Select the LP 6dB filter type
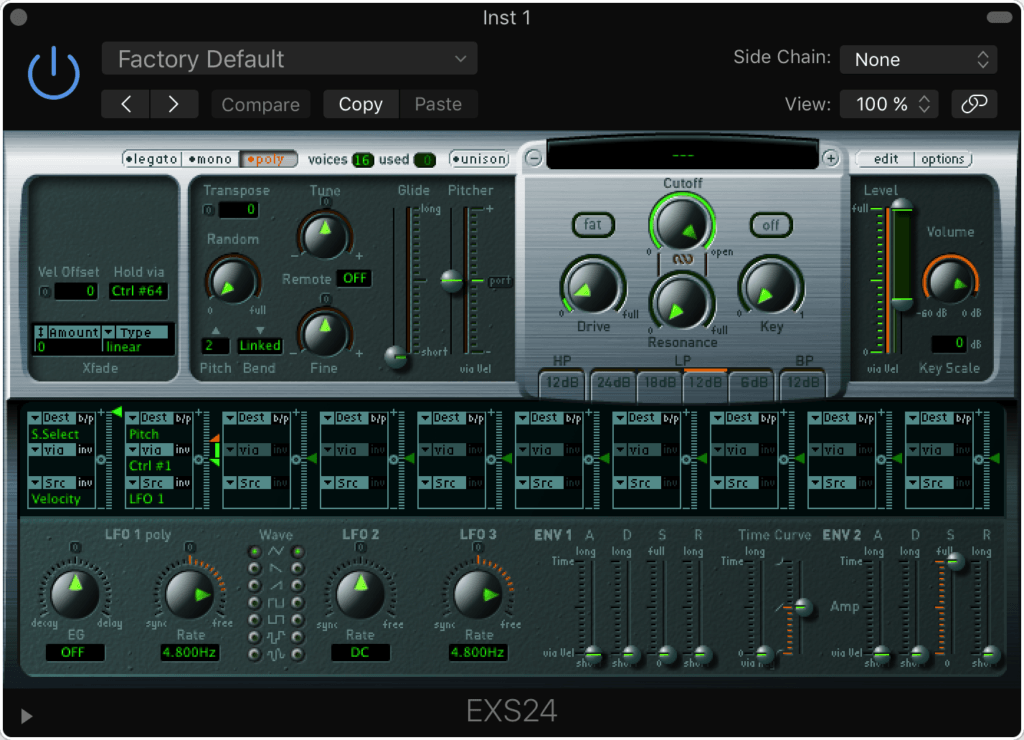1024x740 pixels. 752,382
